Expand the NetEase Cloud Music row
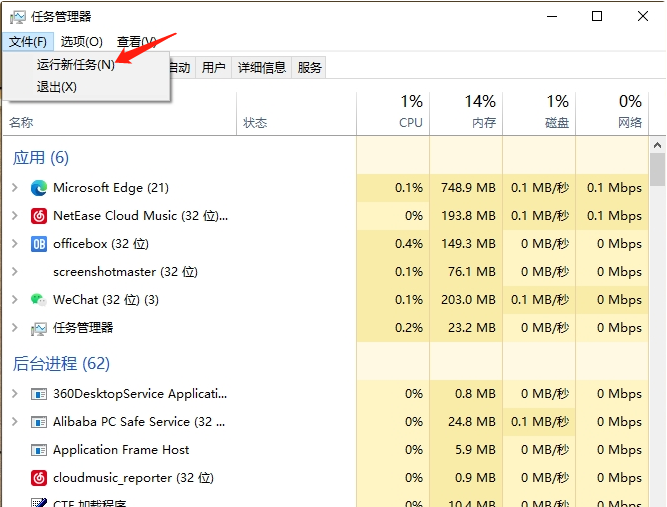The height and width of the screenshot is (507, 667). (x=15, y=216)
